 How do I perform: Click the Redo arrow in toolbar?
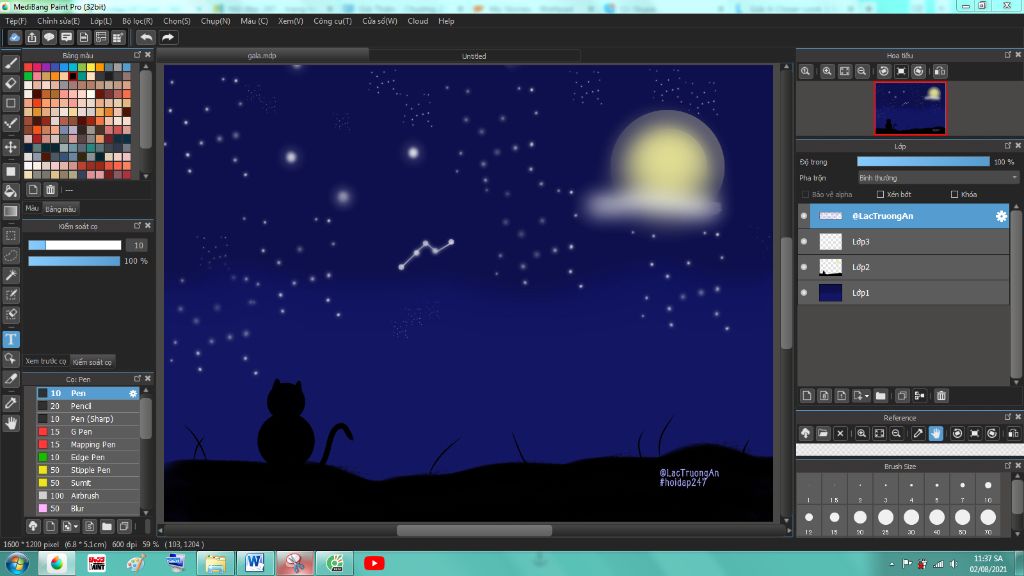[168, 37]
